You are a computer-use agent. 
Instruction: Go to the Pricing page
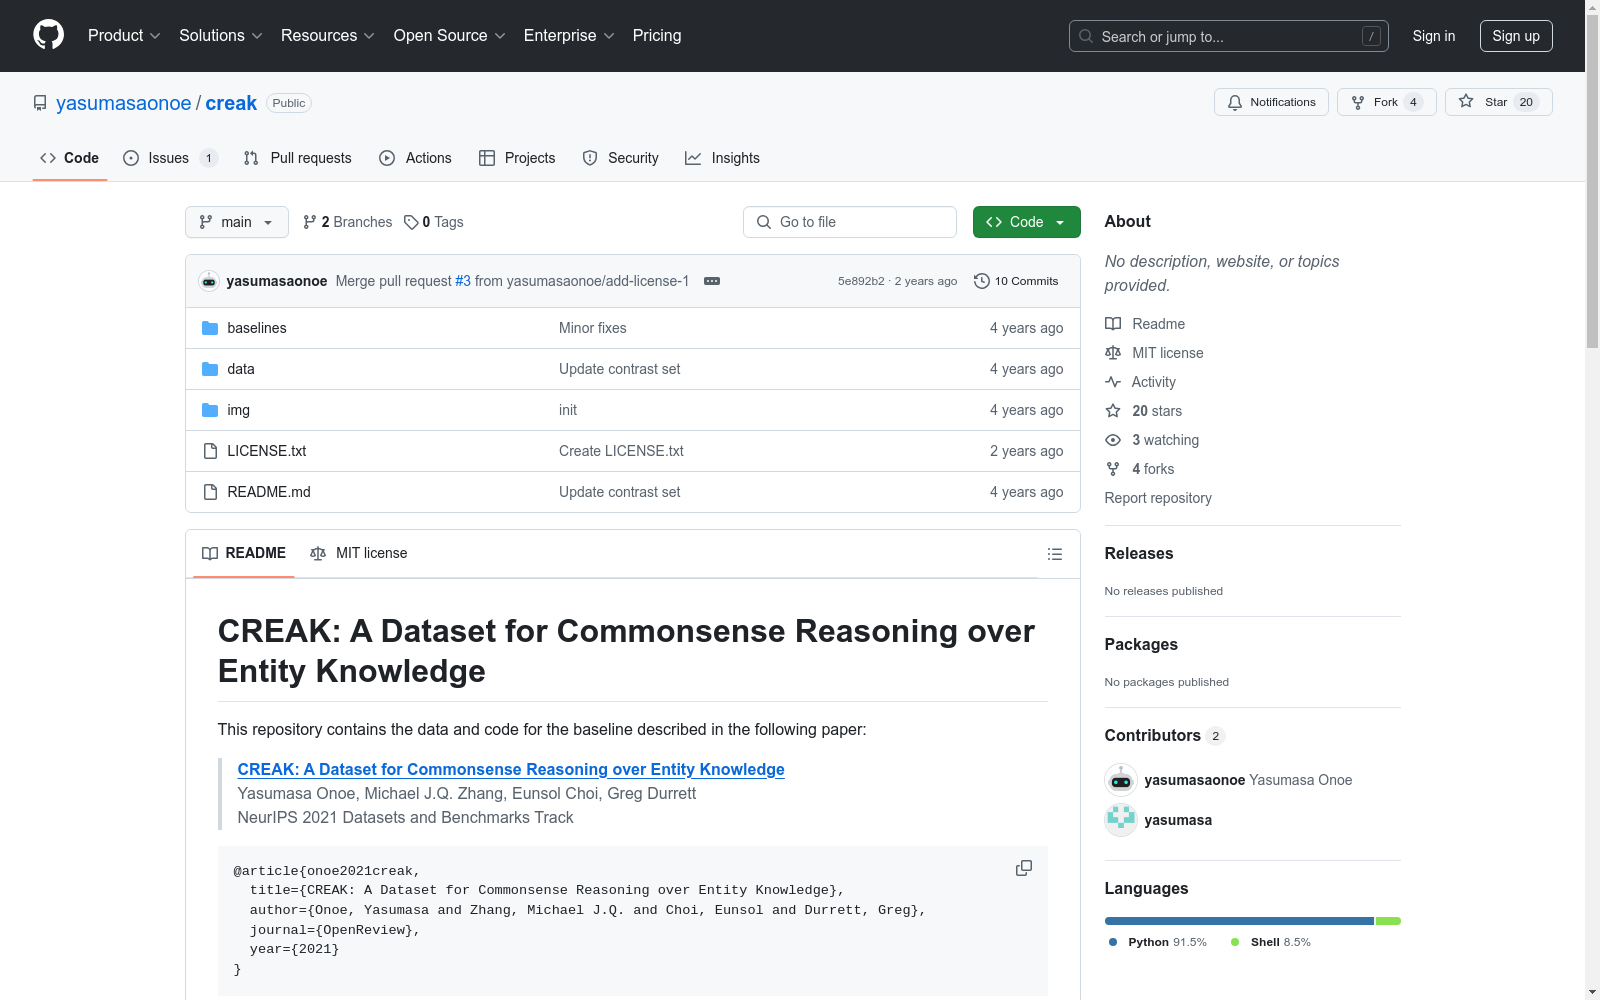click(657, 36)
